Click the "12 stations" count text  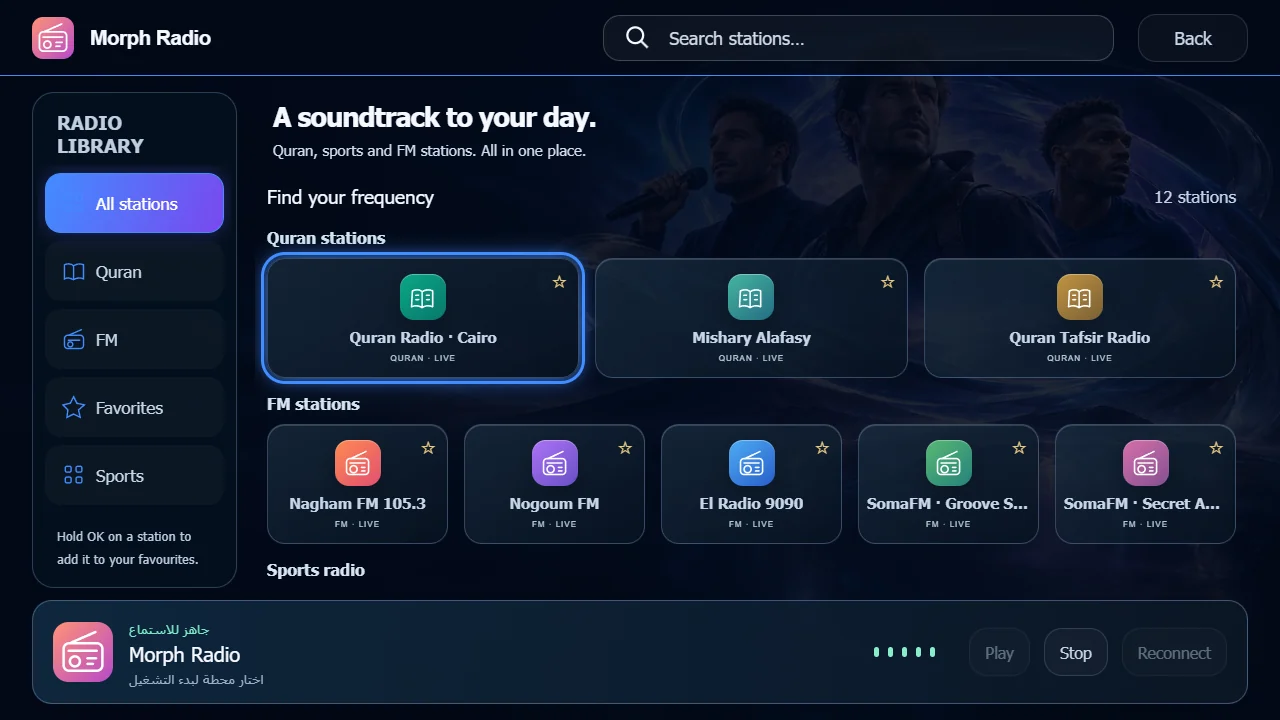tap(1195, 197)
